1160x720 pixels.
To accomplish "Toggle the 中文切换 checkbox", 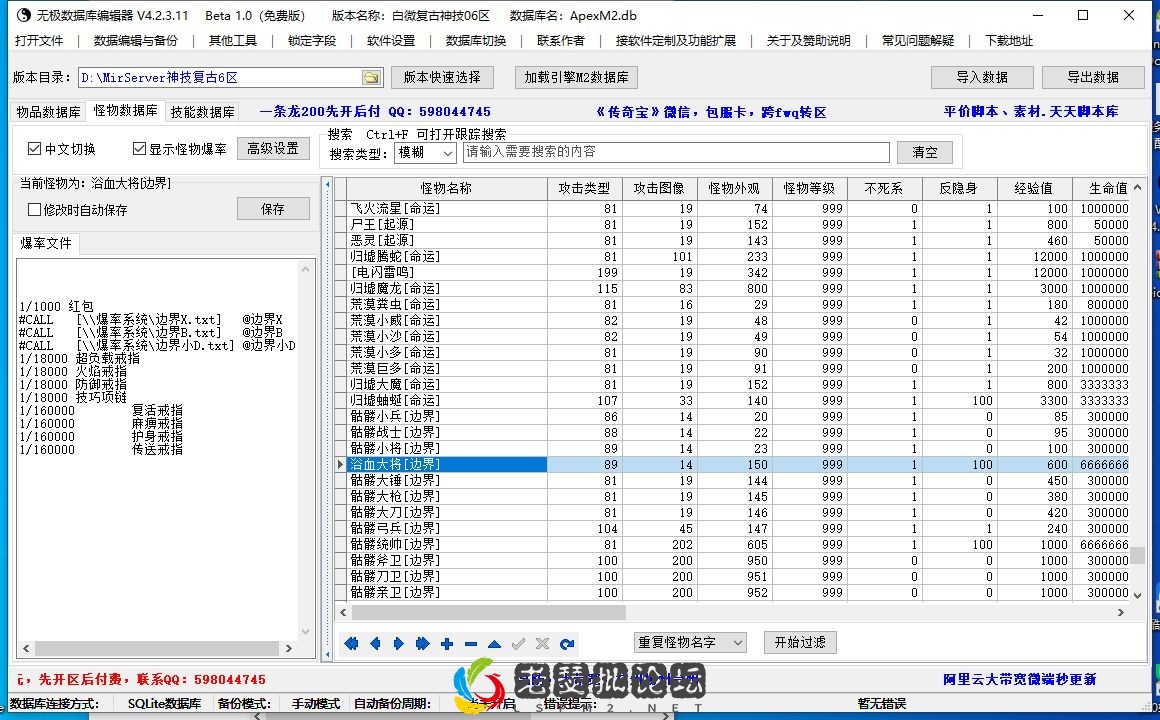I will click(61, 149).
